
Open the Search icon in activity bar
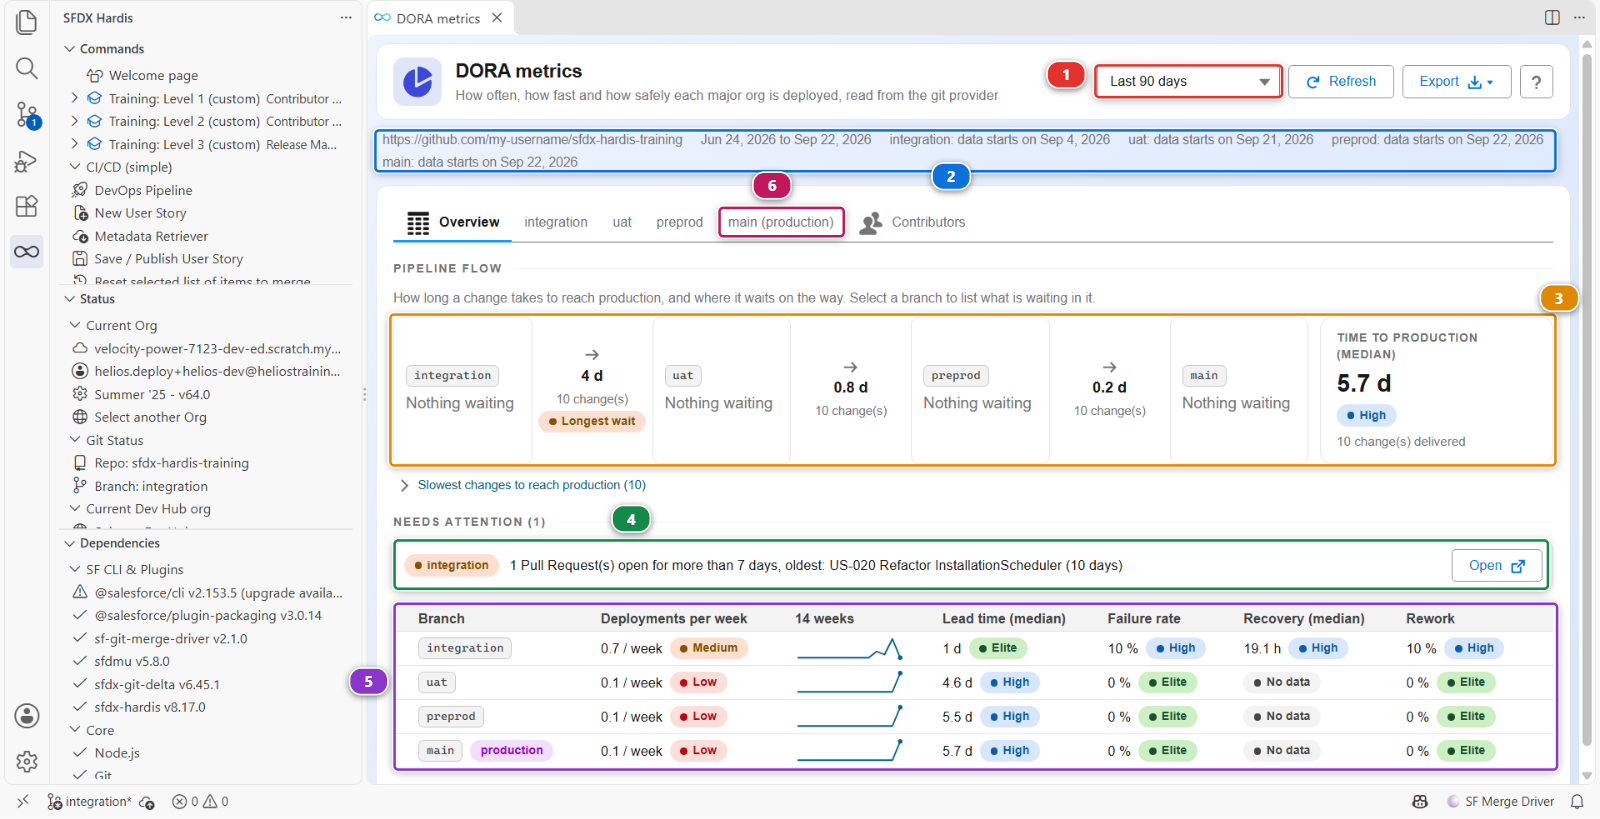pyautogui.click(x=27, y=68)
